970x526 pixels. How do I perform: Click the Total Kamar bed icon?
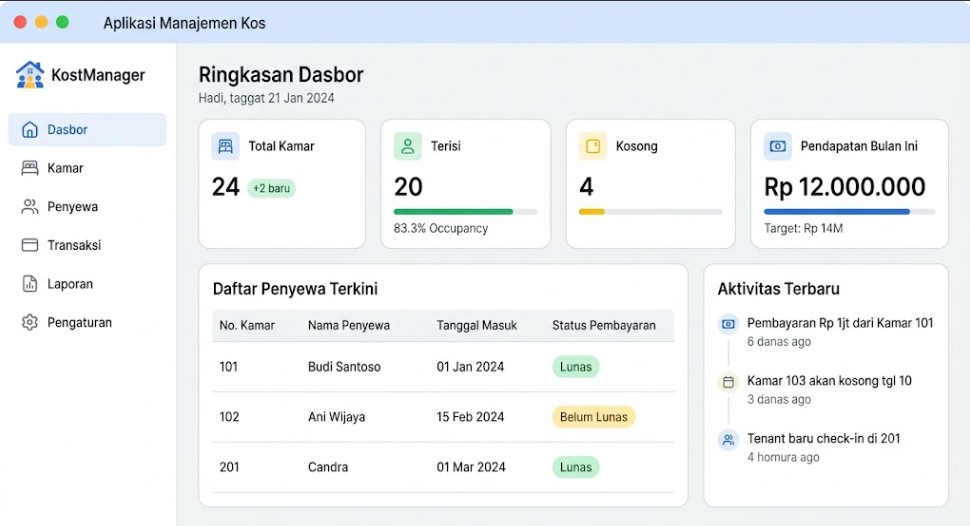point(225,147)
